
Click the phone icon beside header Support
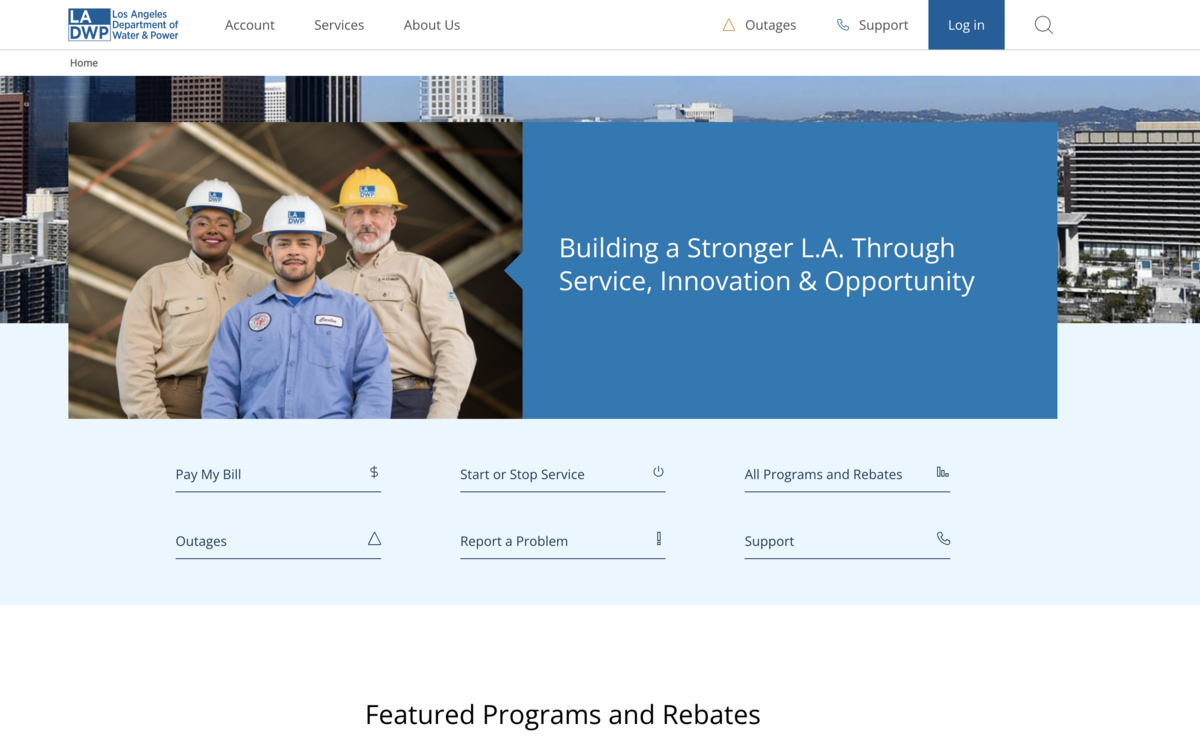coord(841,24)
